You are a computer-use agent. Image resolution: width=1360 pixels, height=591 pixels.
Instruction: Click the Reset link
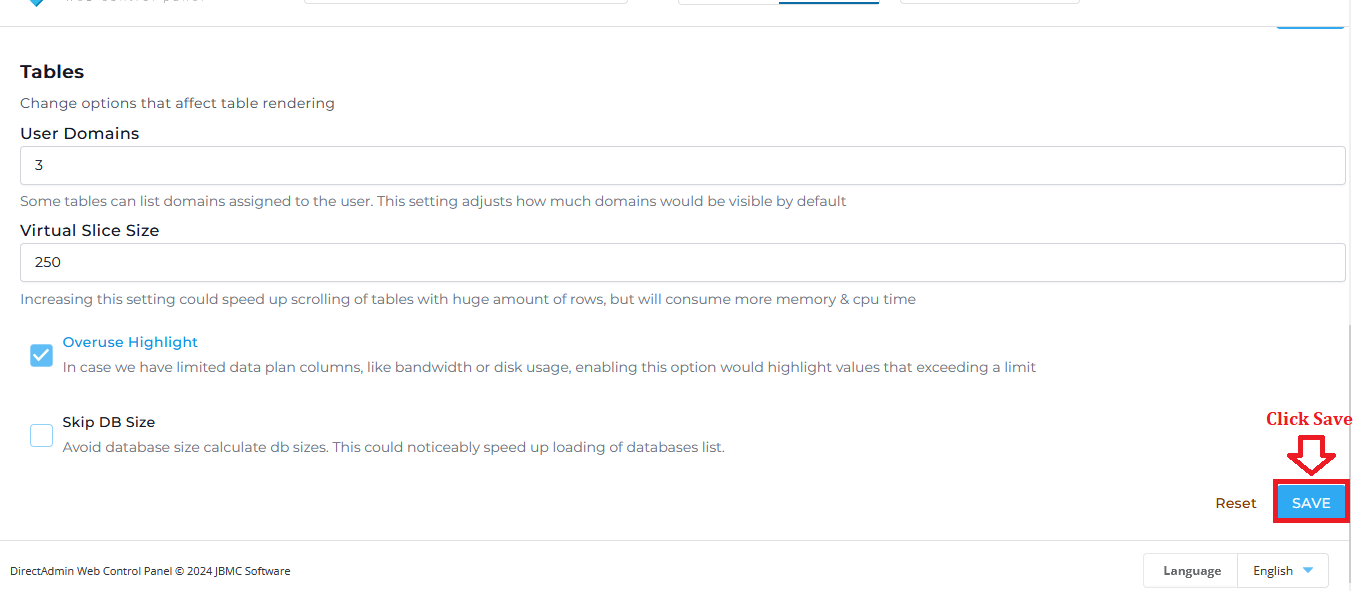pyautogui.click(x=1236, y=503)
